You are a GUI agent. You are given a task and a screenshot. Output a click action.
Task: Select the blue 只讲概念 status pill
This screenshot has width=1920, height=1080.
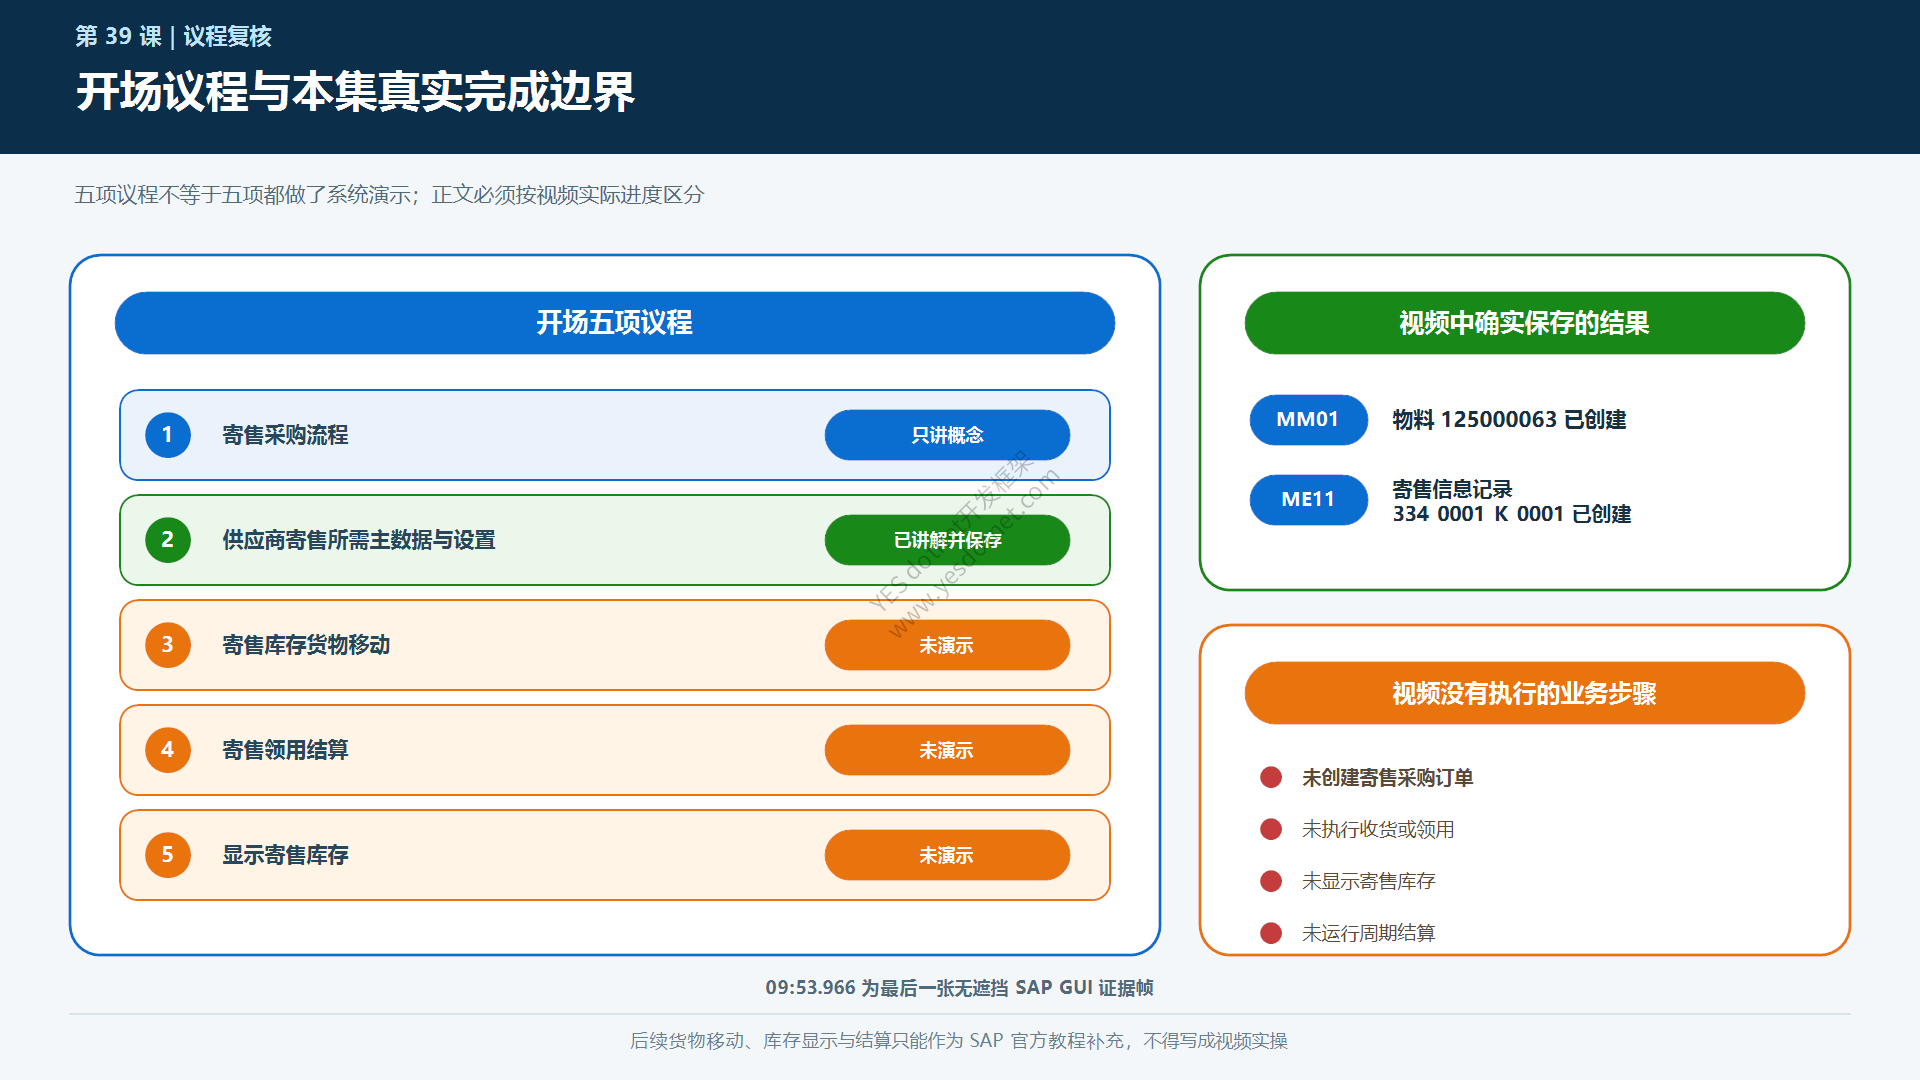coord(947,435)
